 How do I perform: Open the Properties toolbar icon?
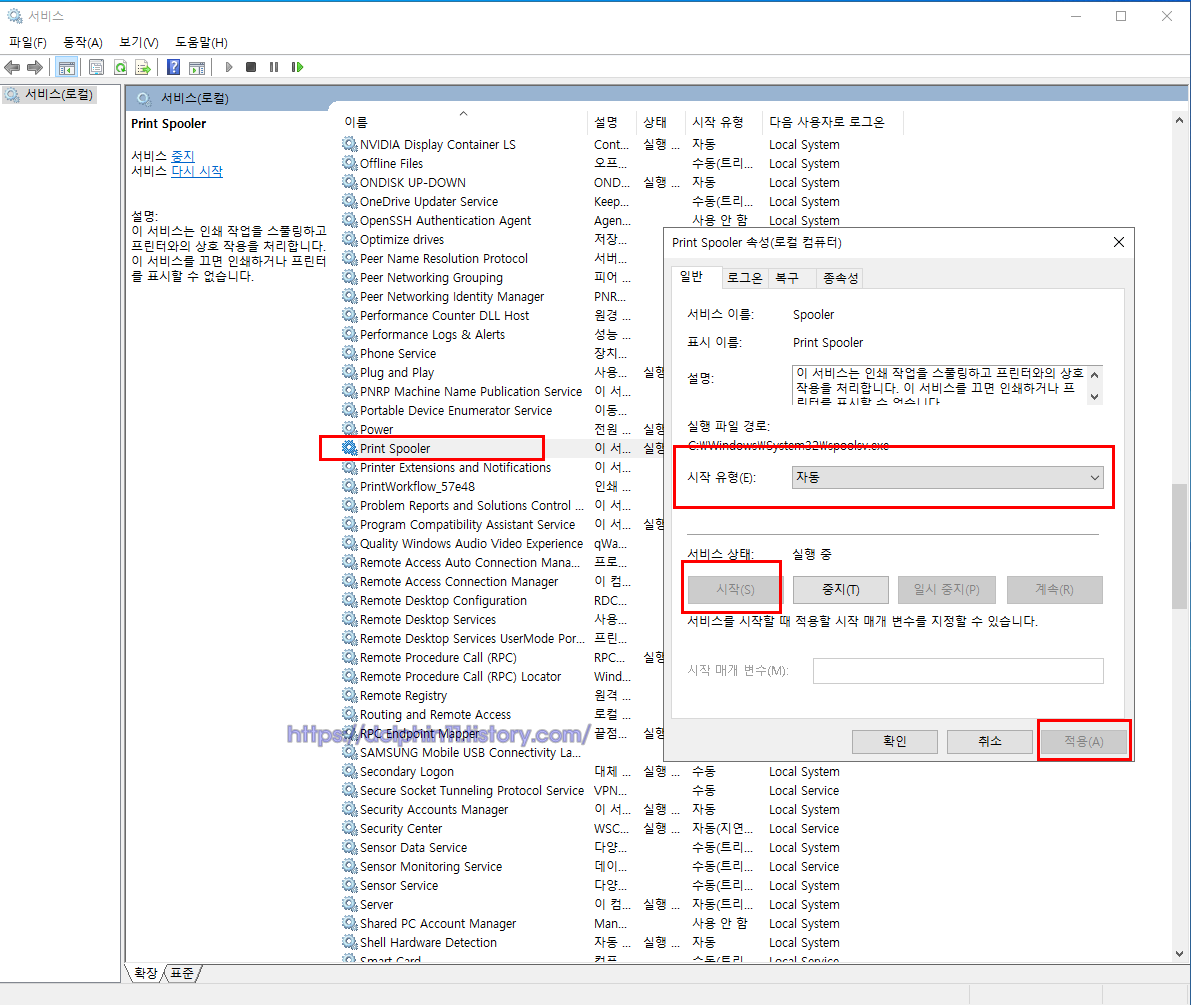coord(96,68)
